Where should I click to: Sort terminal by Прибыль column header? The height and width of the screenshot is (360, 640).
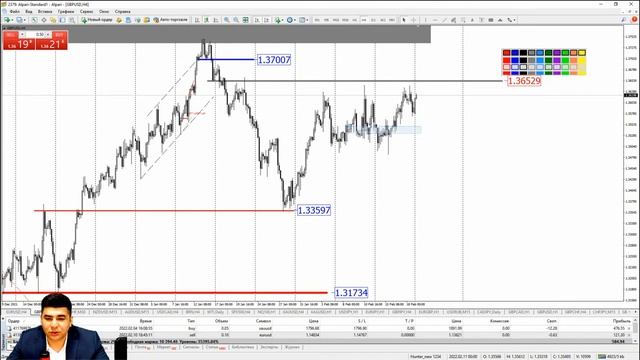tap(621, 321)
